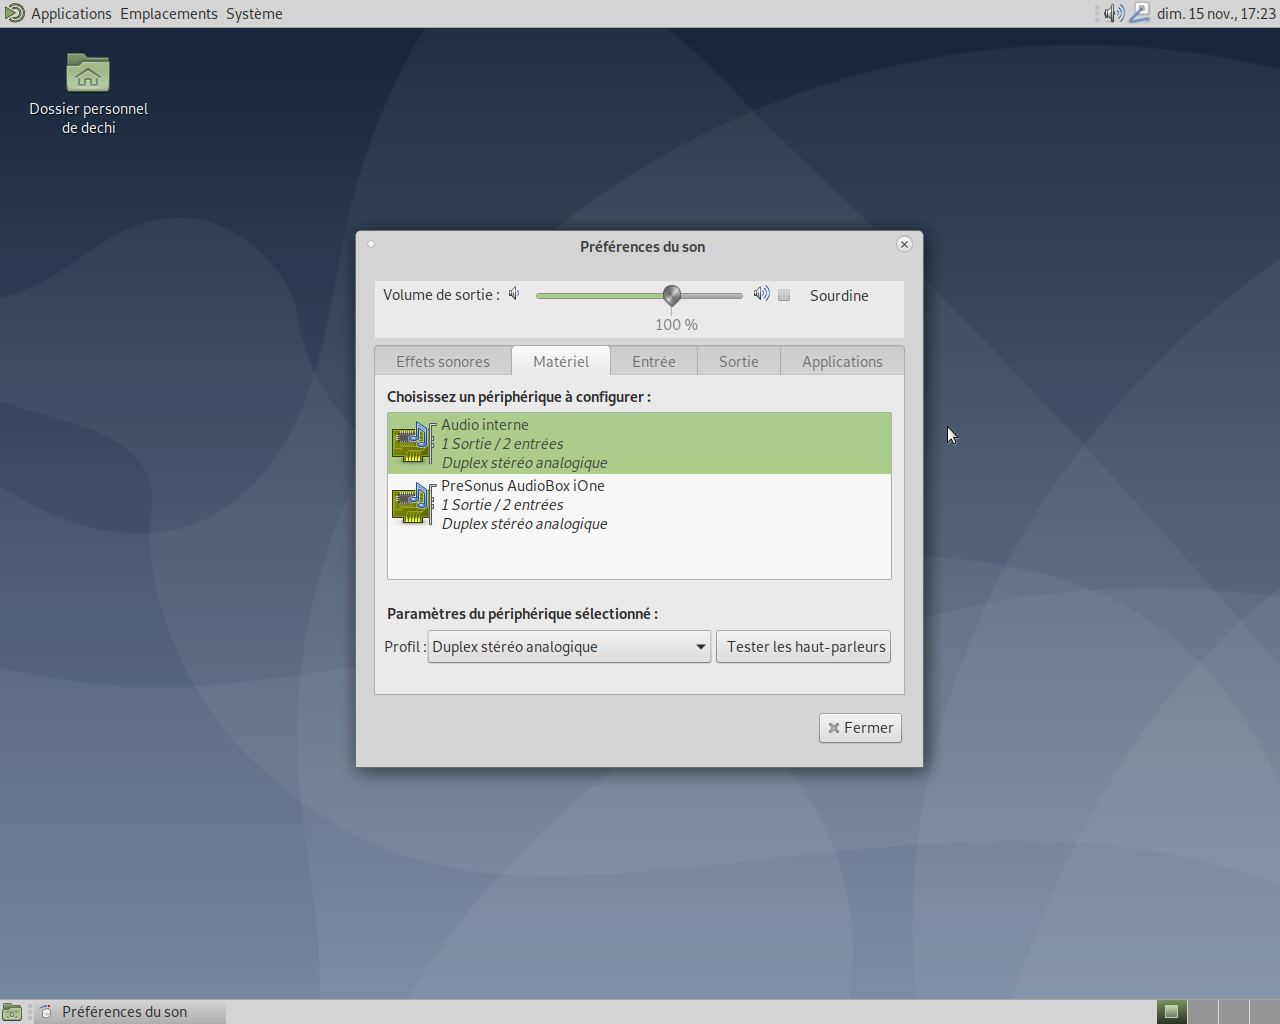1280x1024 pixels.
Task: Click the network icon in top panel
Action: pyautogui.click(x=1140, y=13)
